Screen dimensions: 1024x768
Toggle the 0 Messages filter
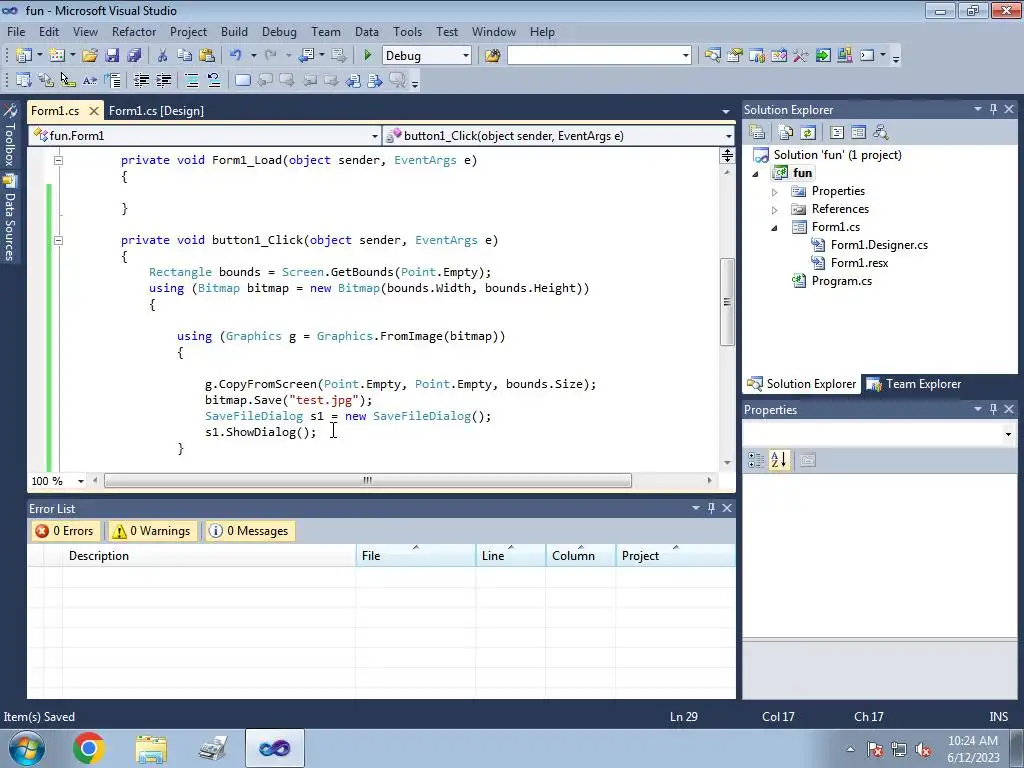click(x=248, y=531)
